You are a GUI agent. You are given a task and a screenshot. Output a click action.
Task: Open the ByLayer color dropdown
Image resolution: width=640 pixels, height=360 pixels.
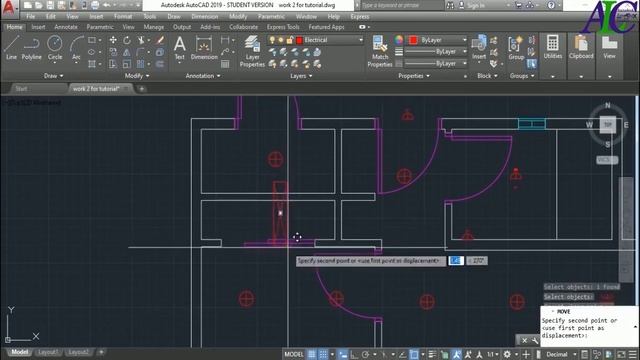464,40
